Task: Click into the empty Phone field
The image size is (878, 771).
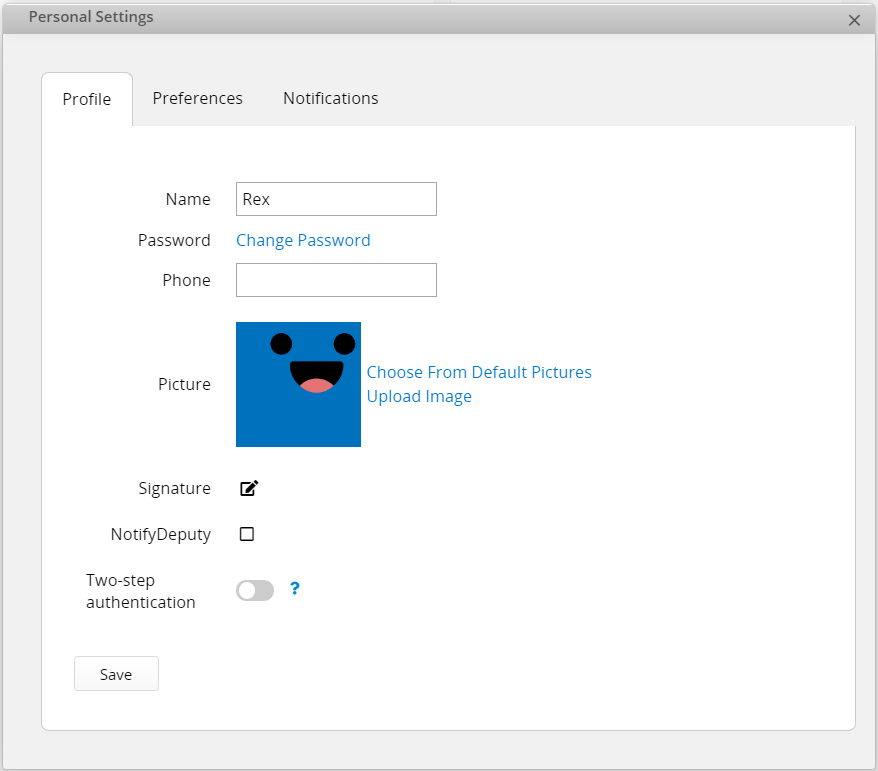Action: coord(336,280)
